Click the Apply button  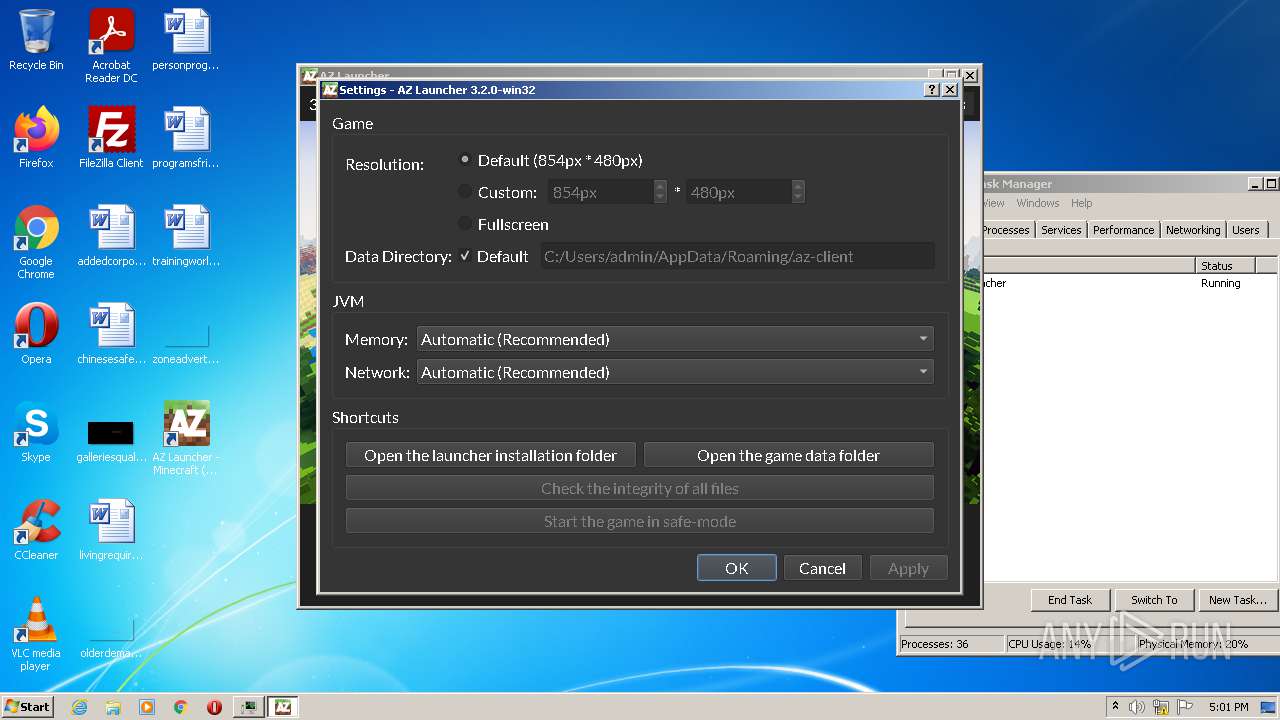tap(908, 568)
